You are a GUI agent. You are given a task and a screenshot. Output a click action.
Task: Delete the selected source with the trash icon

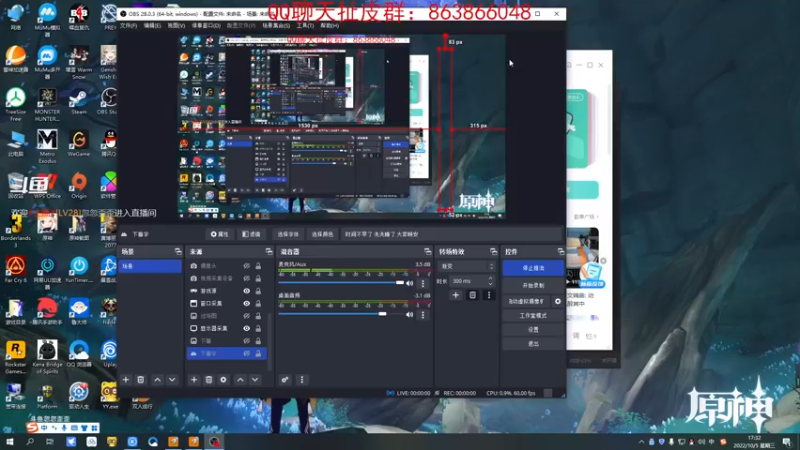point(209,380)
